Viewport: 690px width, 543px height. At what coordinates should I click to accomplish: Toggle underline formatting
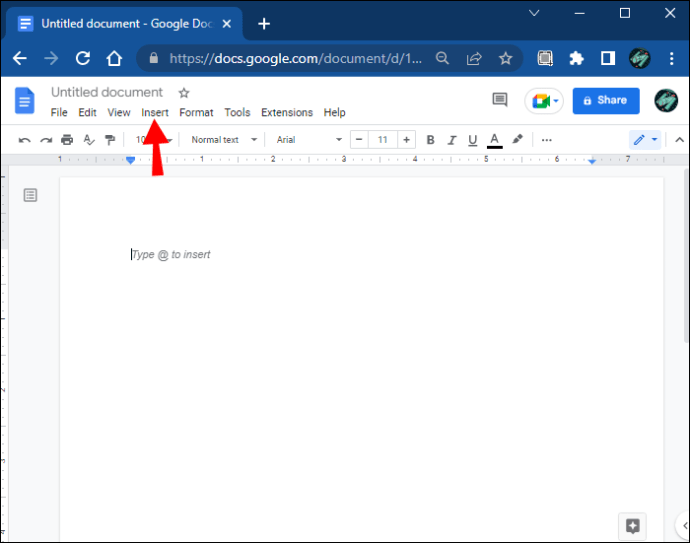472,140
